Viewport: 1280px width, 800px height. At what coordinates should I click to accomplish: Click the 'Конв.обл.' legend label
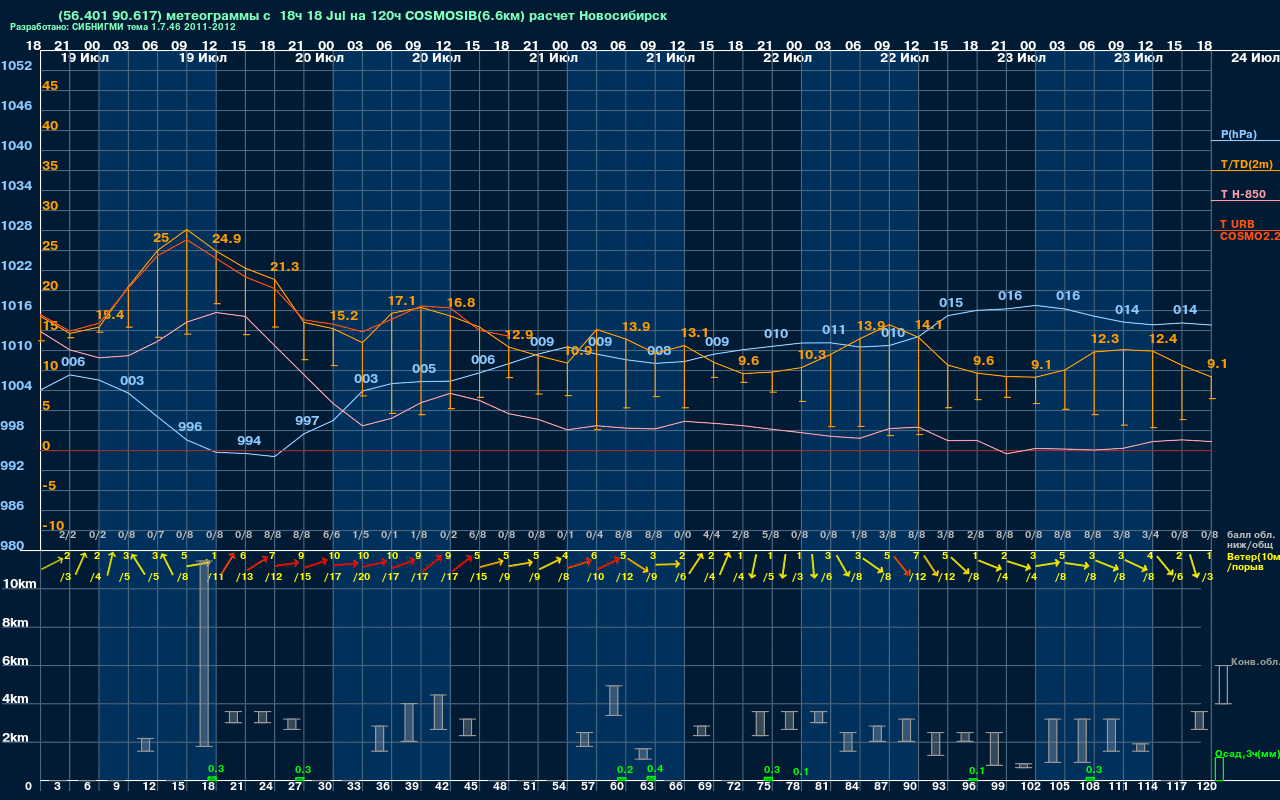(1255, 662)
